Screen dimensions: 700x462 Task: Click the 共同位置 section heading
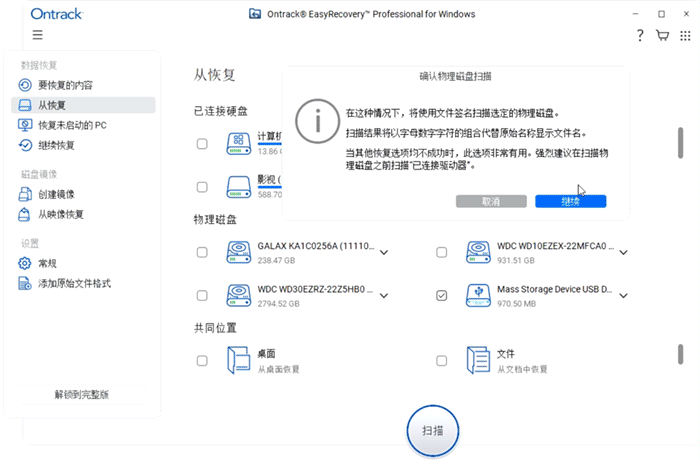tap(215, 328)
